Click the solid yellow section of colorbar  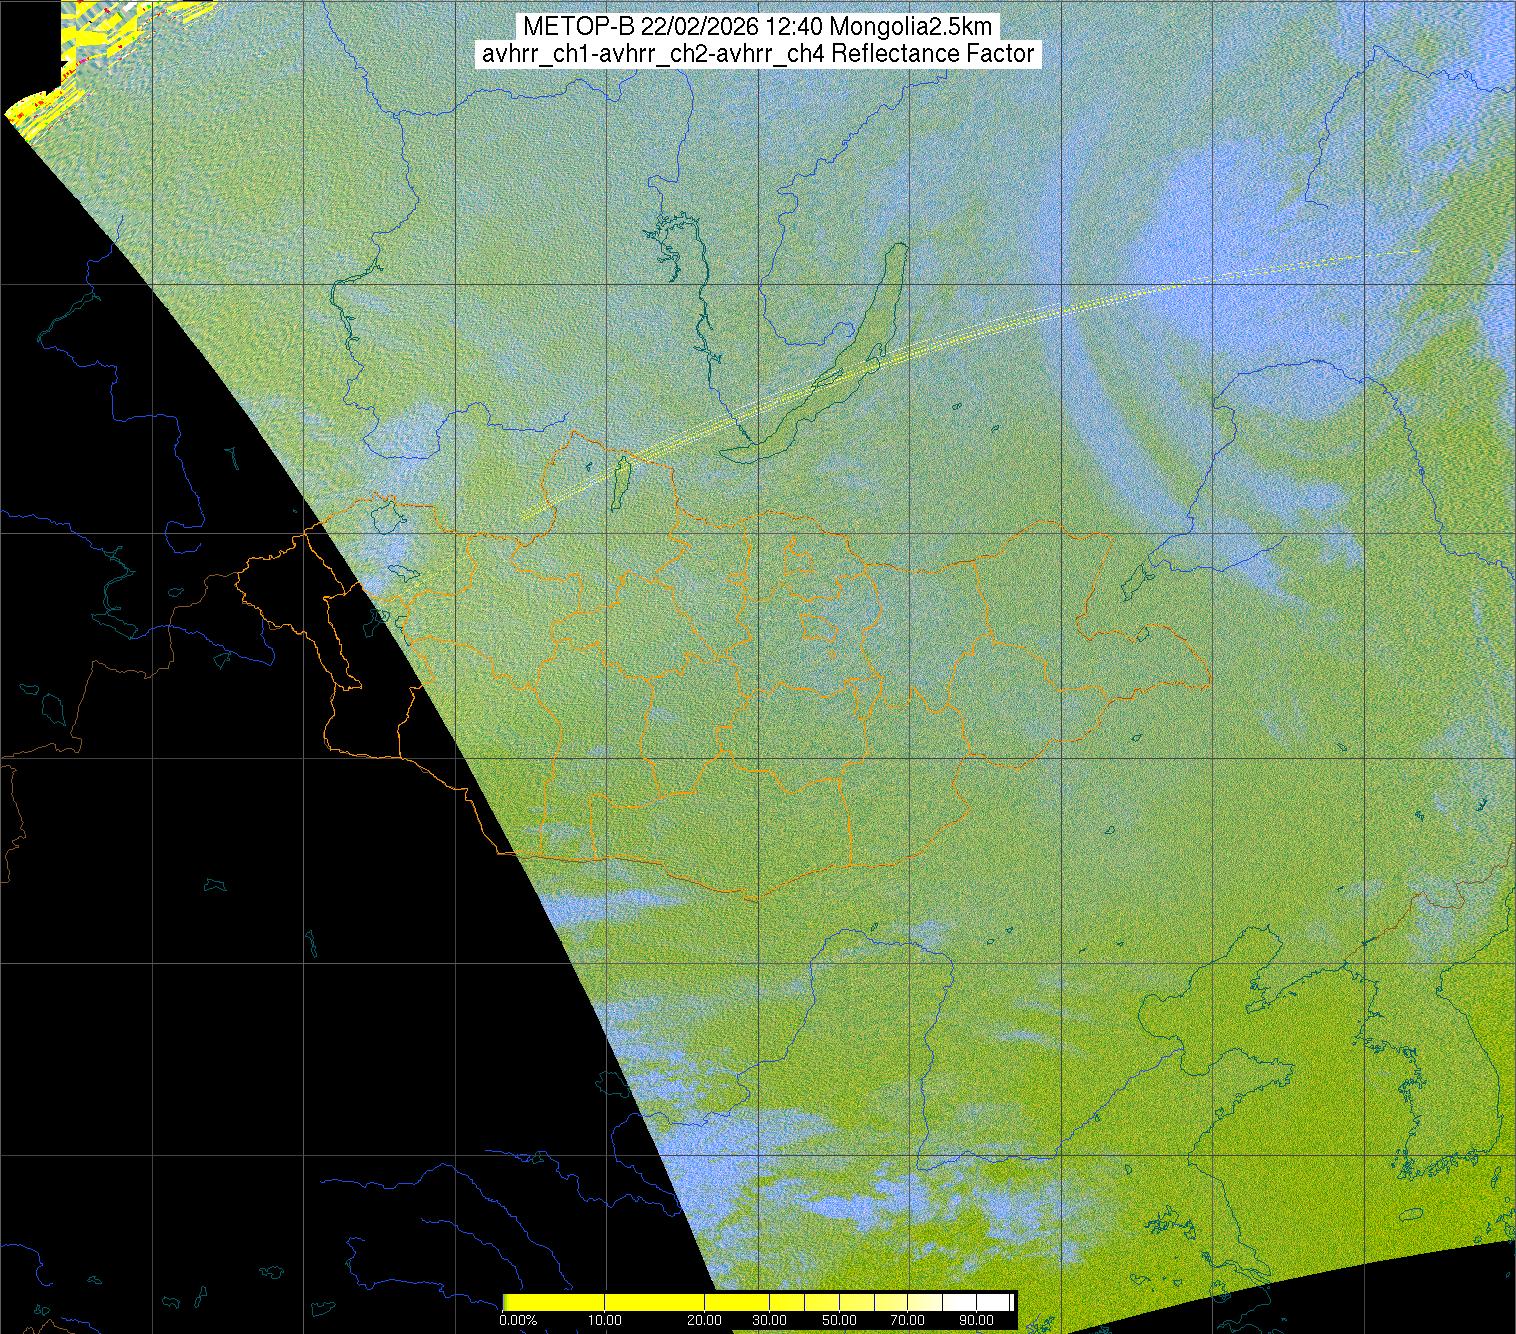click(600, 1302)
